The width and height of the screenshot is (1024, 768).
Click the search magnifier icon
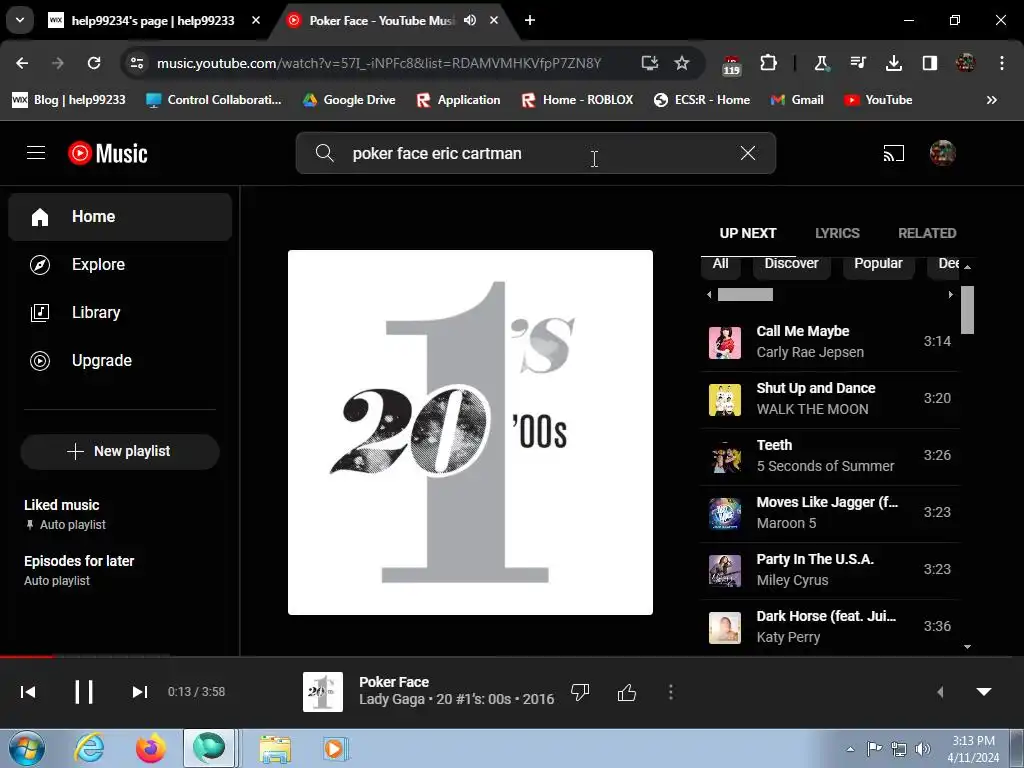pyautogui.click(x=325, y=153)
